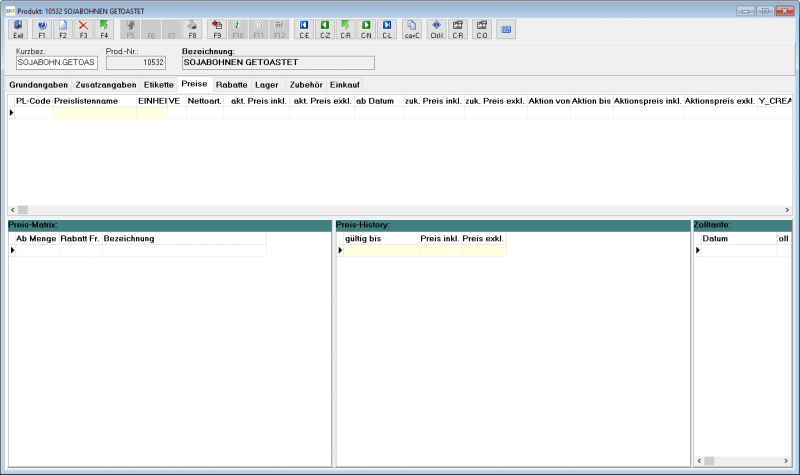
Task: Click the Bezeichnung text field
Action: pyautogui.click(x=278, y=62)
